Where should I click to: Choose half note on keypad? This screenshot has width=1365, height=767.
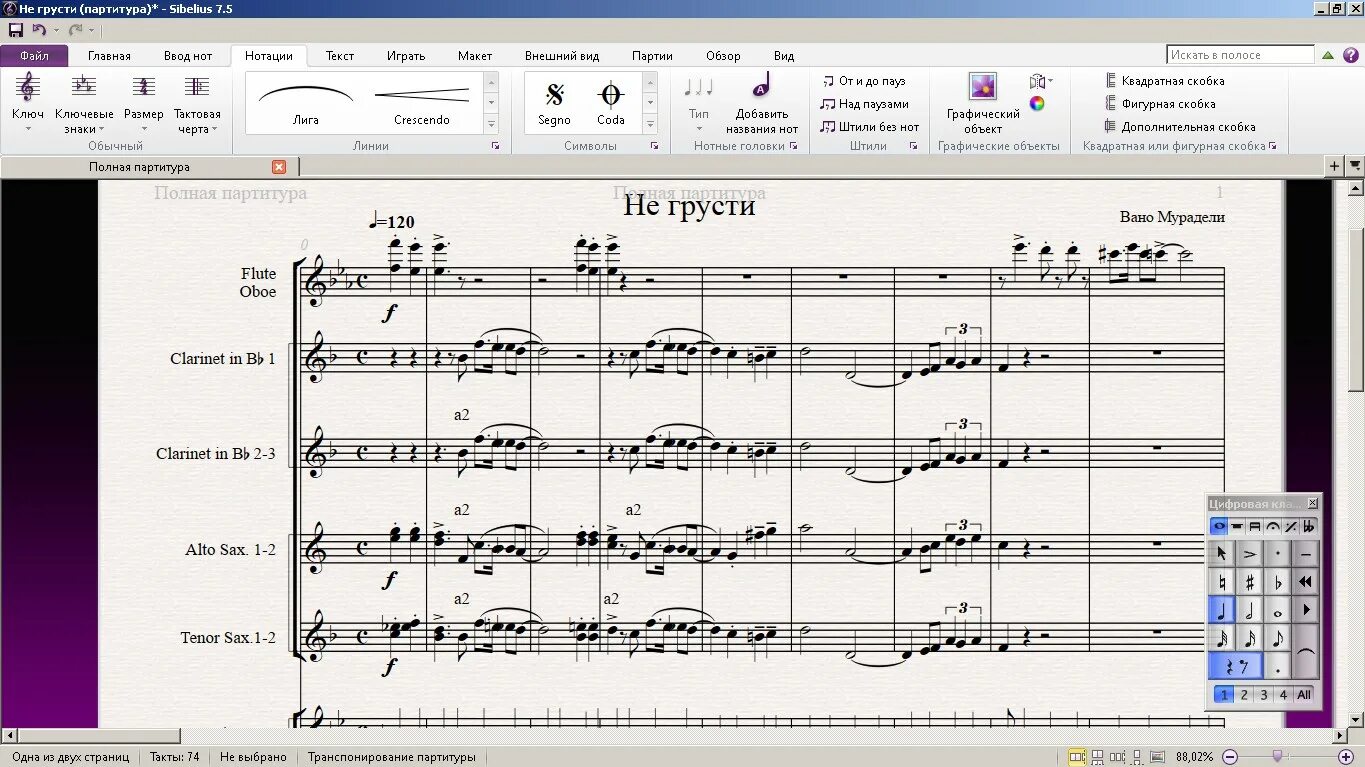click(1249, 610)
